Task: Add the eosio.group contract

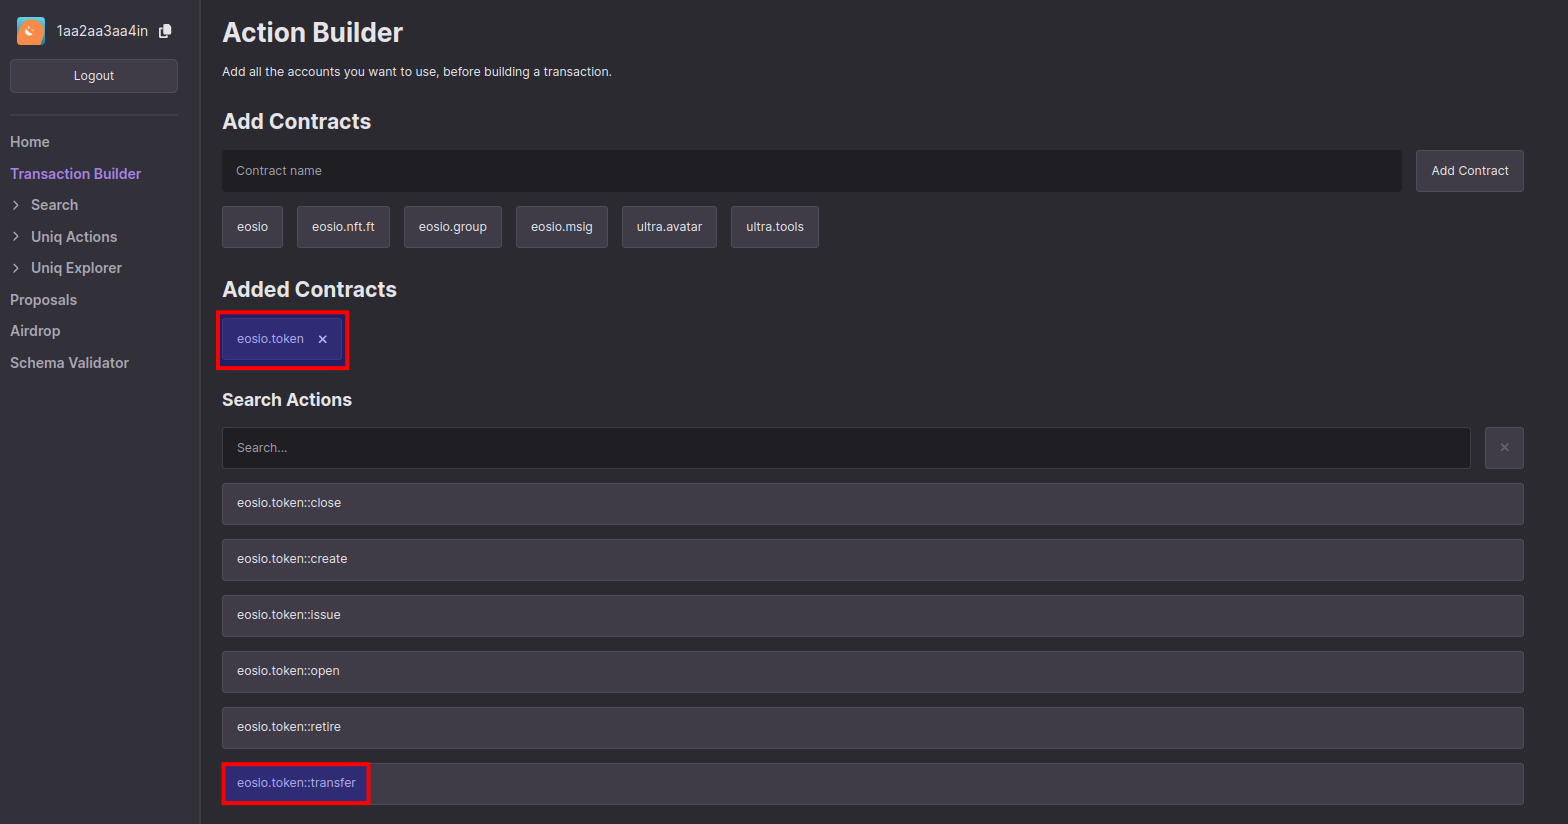Action: coord(453,227)
